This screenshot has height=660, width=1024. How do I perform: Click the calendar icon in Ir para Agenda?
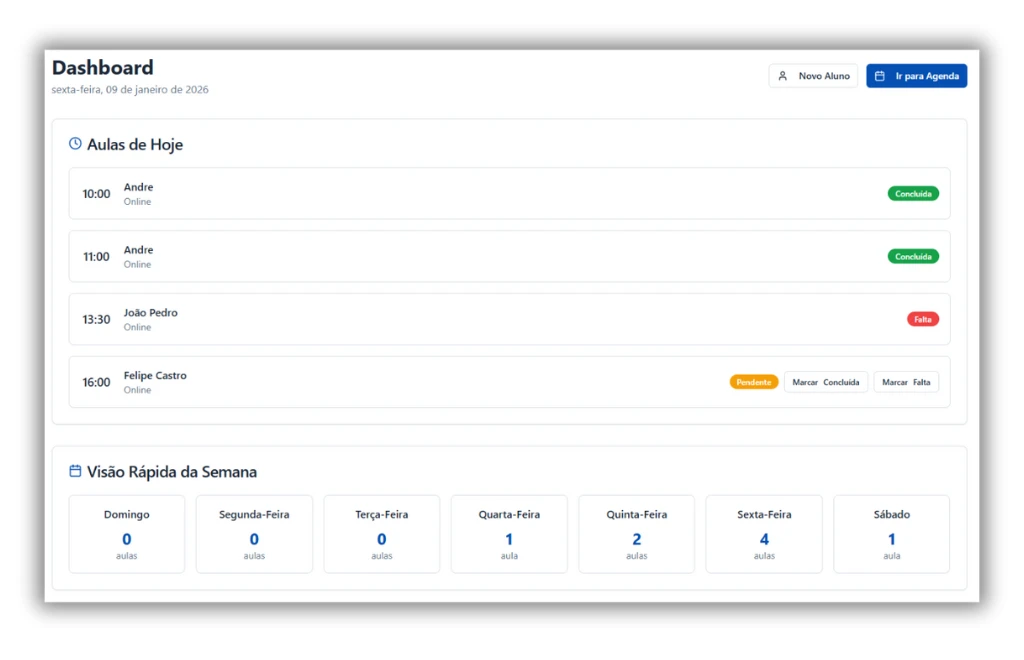pos(880,76)
